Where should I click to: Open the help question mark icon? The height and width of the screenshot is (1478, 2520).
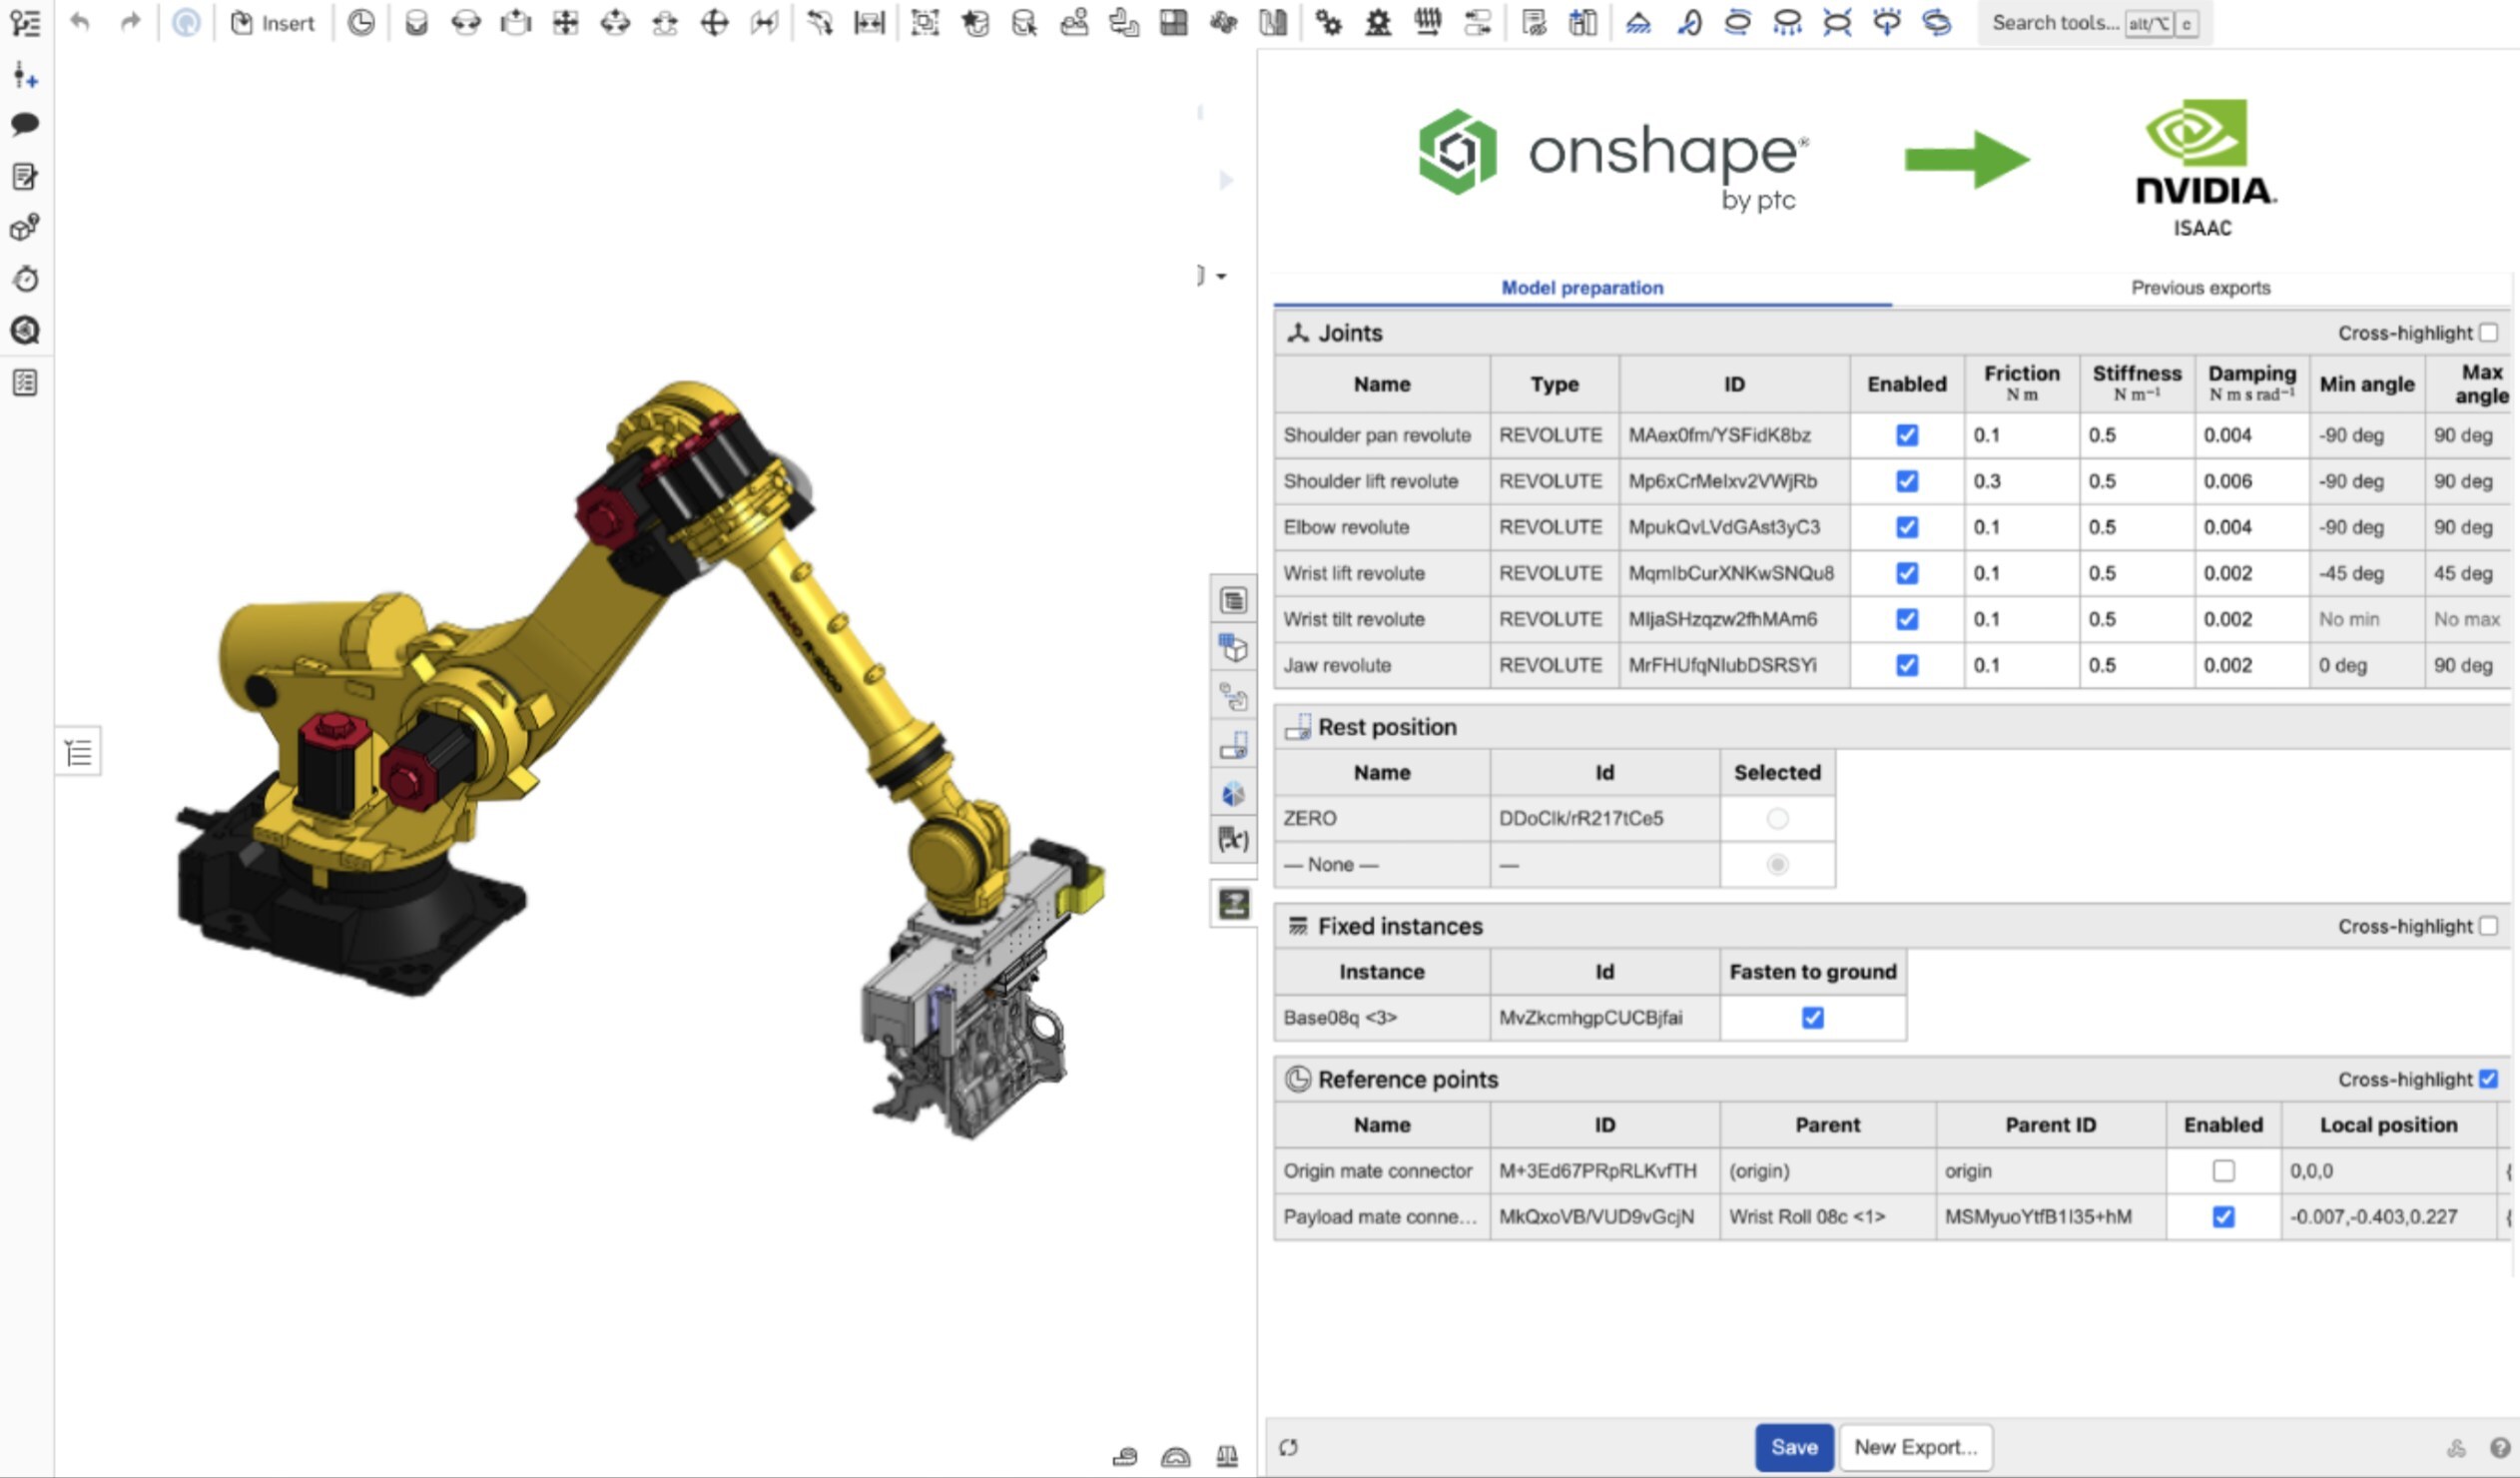click(x=2499, y=1447)
